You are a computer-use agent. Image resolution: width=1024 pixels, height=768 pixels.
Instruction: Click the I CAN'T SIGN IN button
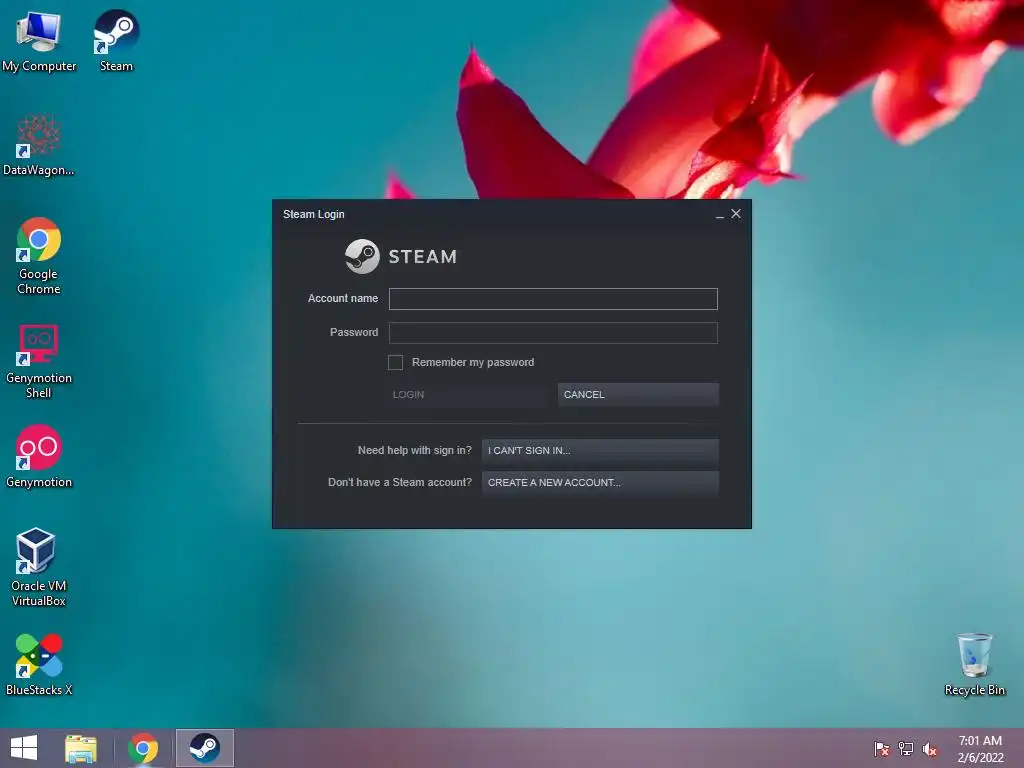pos(600,451)
